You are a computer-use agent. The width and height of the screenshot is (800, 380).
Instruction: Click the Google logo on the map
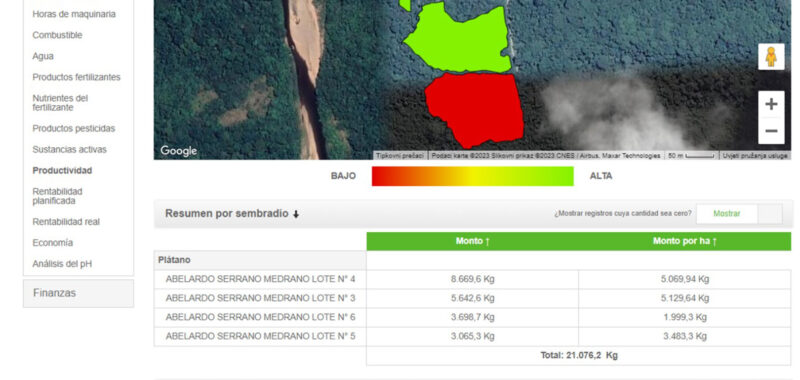179,151
